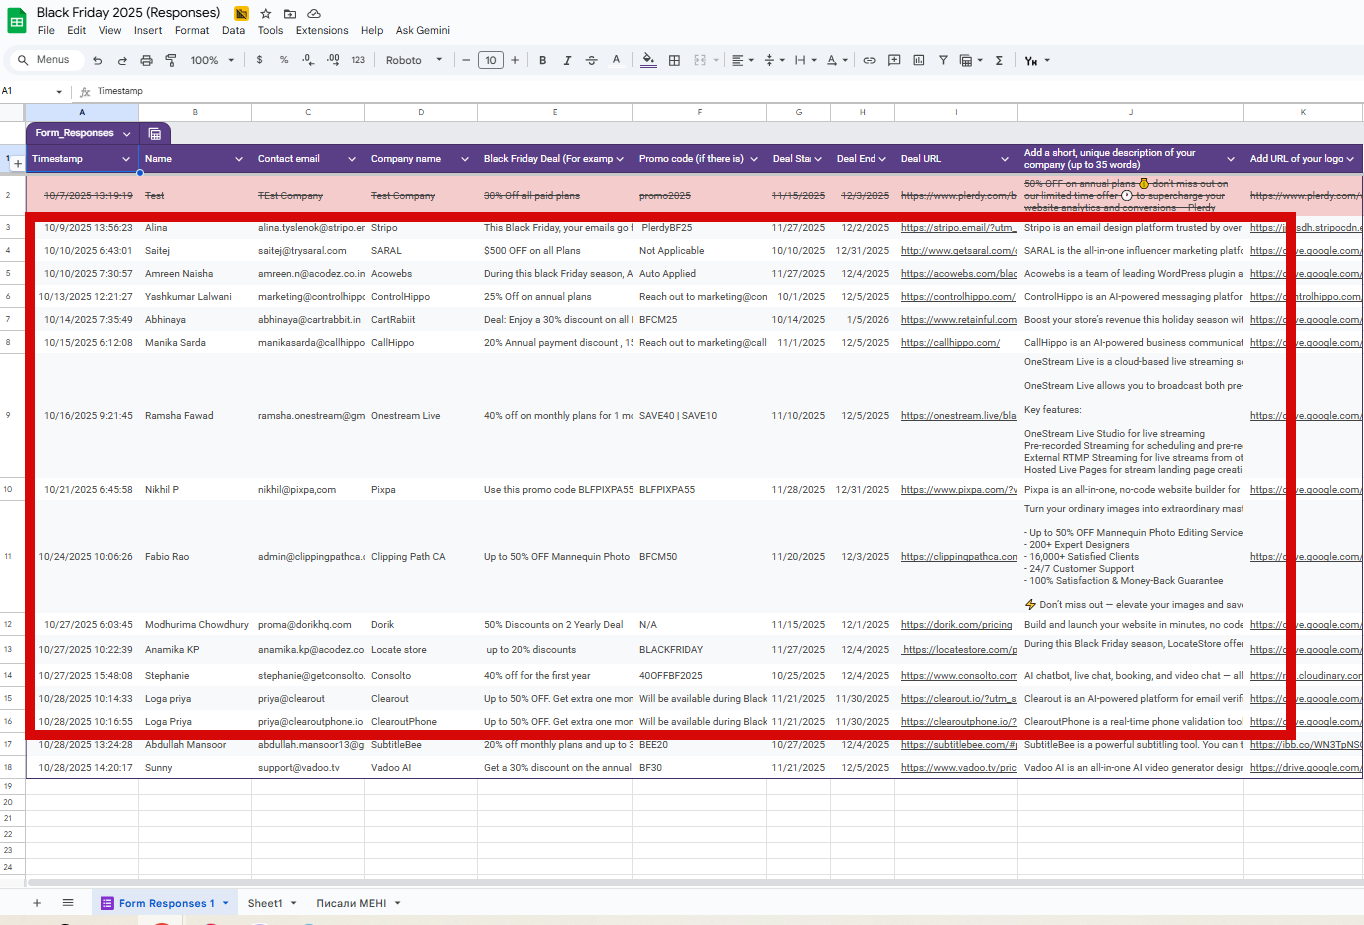Add a new sheet
Viewport: 1364px width, 925px height.
tap(37, 903)
